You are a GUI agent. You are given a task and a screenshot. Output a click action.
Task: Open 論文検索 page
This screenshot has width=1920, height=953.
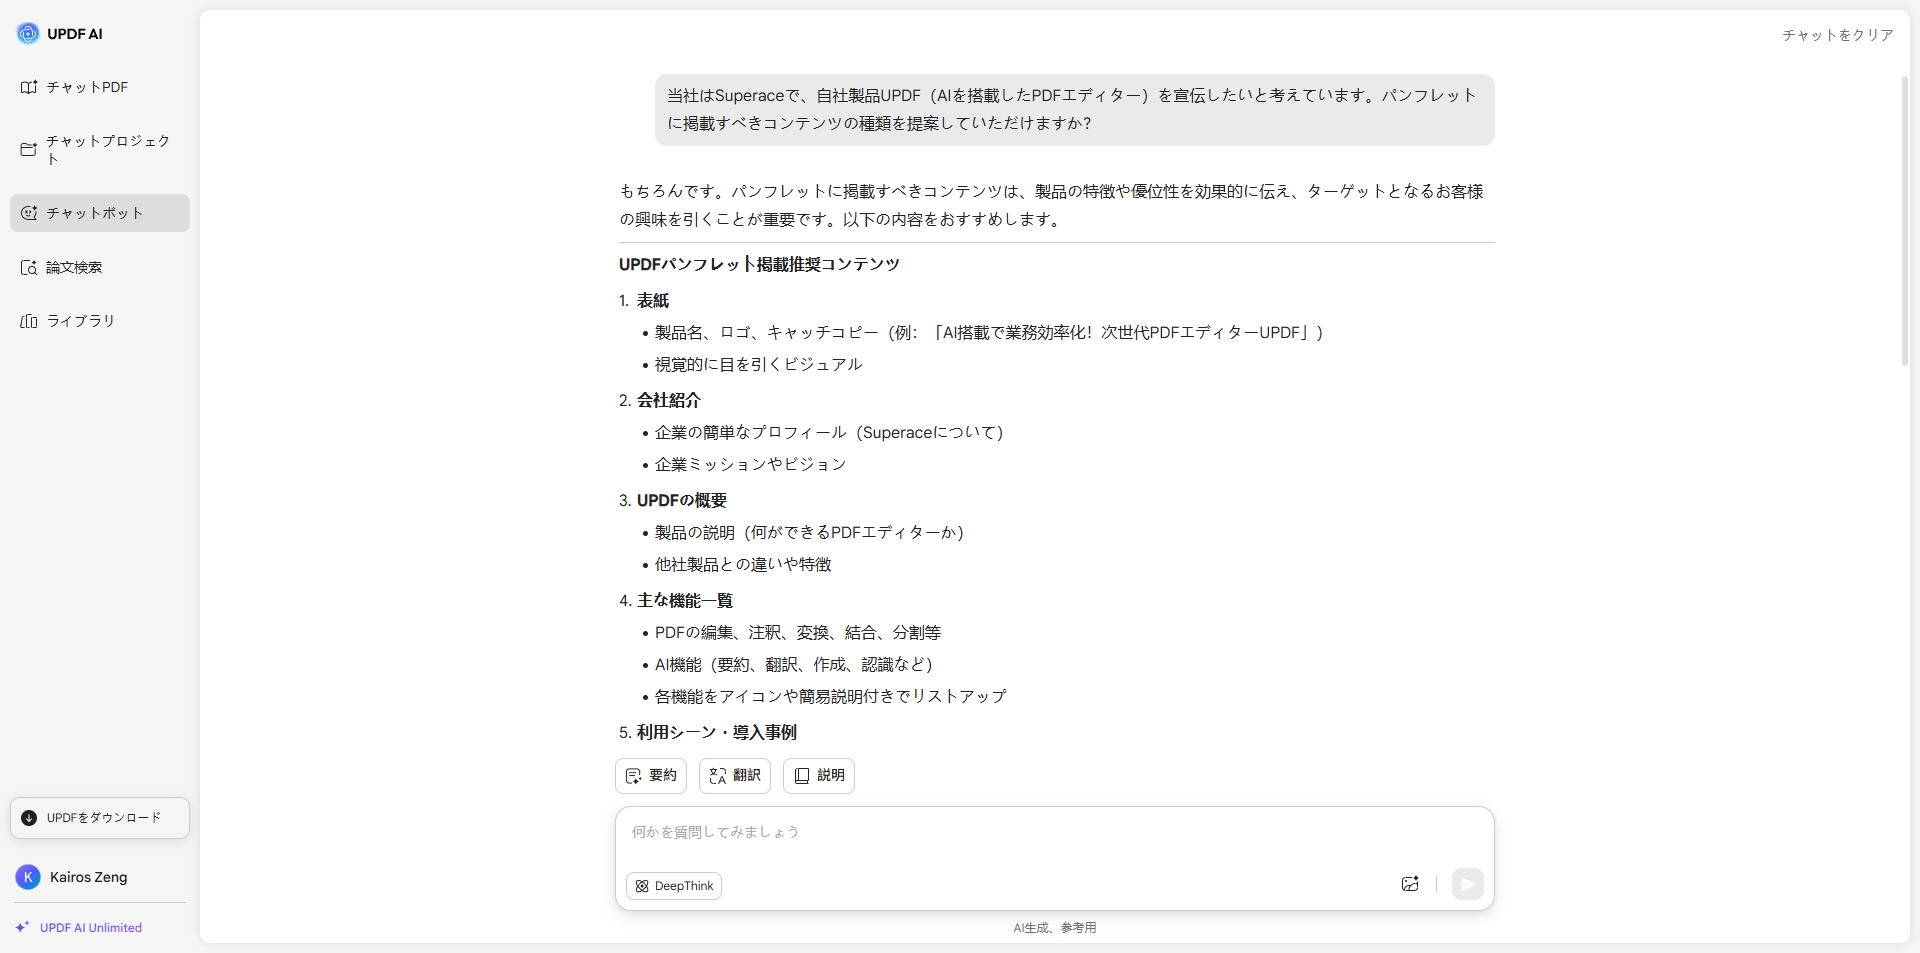[100, 267]
